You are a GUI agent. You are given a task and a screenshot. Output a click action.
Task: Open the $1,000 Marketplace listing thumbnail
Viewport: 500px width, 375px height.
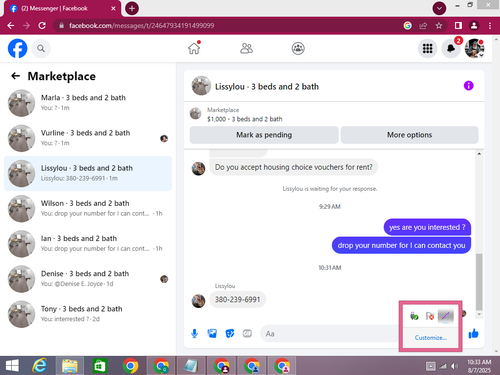click(196, 113)
